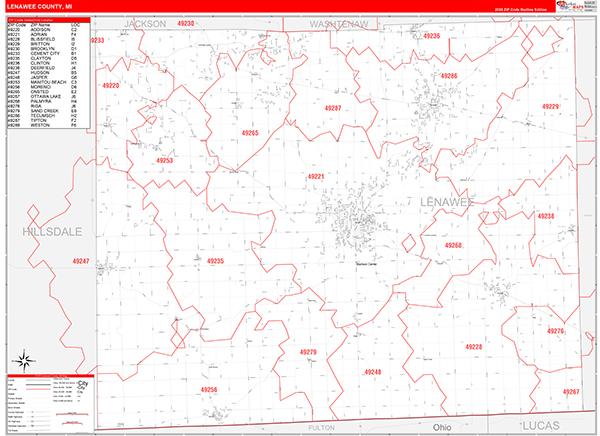Click the WASHTENAW county name label
600x436 pixels.
pos(339,24)
